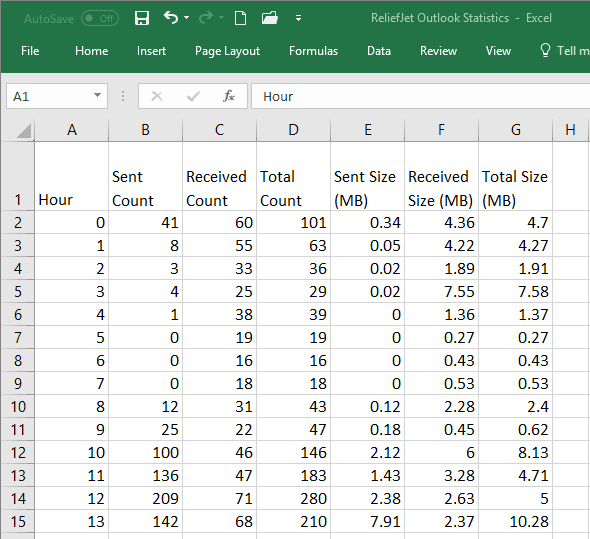Switch to the Formulas ribbon tab
The height and width of the screenshot is (539, 590).
pos(313,51)
